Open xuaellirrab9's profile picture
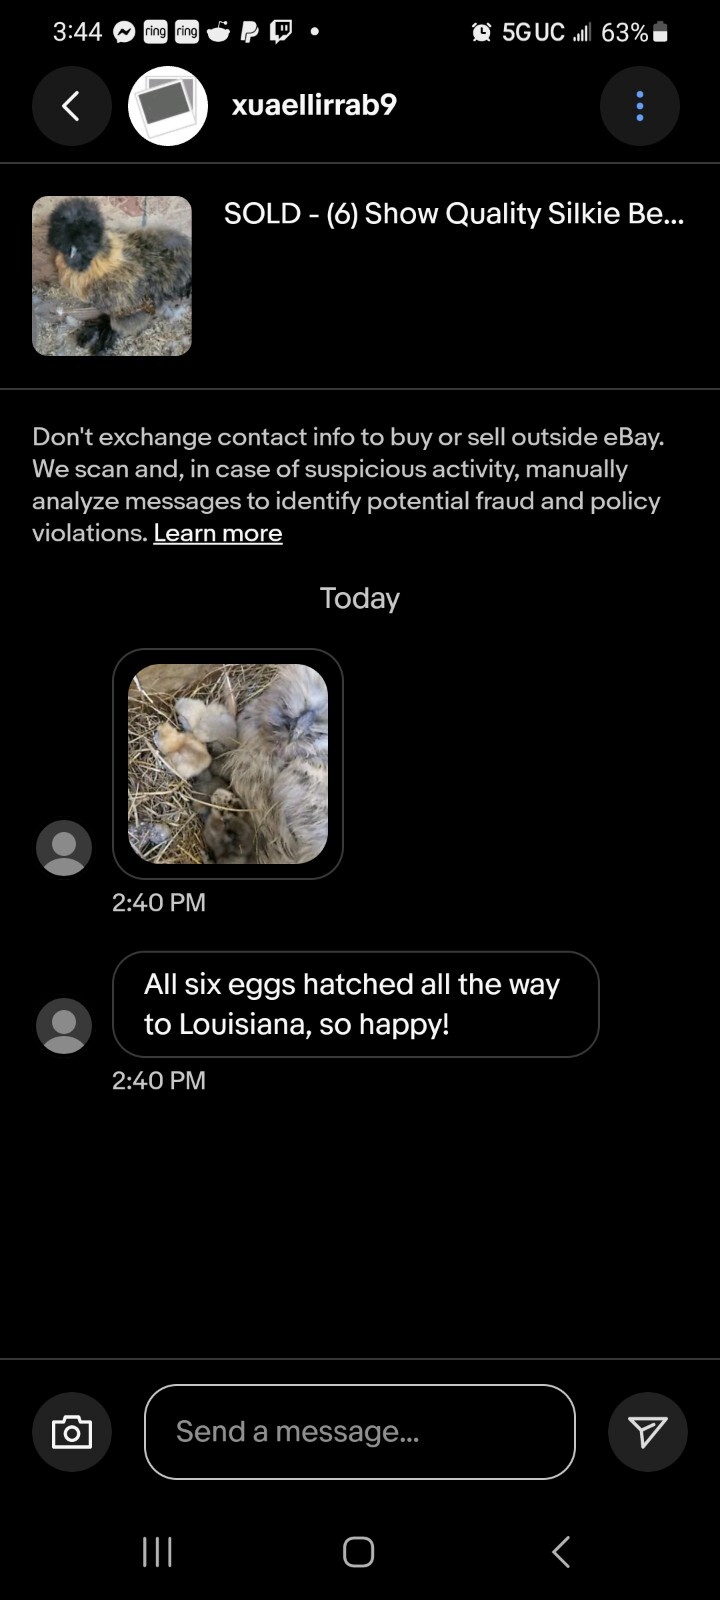 point(168,106)
